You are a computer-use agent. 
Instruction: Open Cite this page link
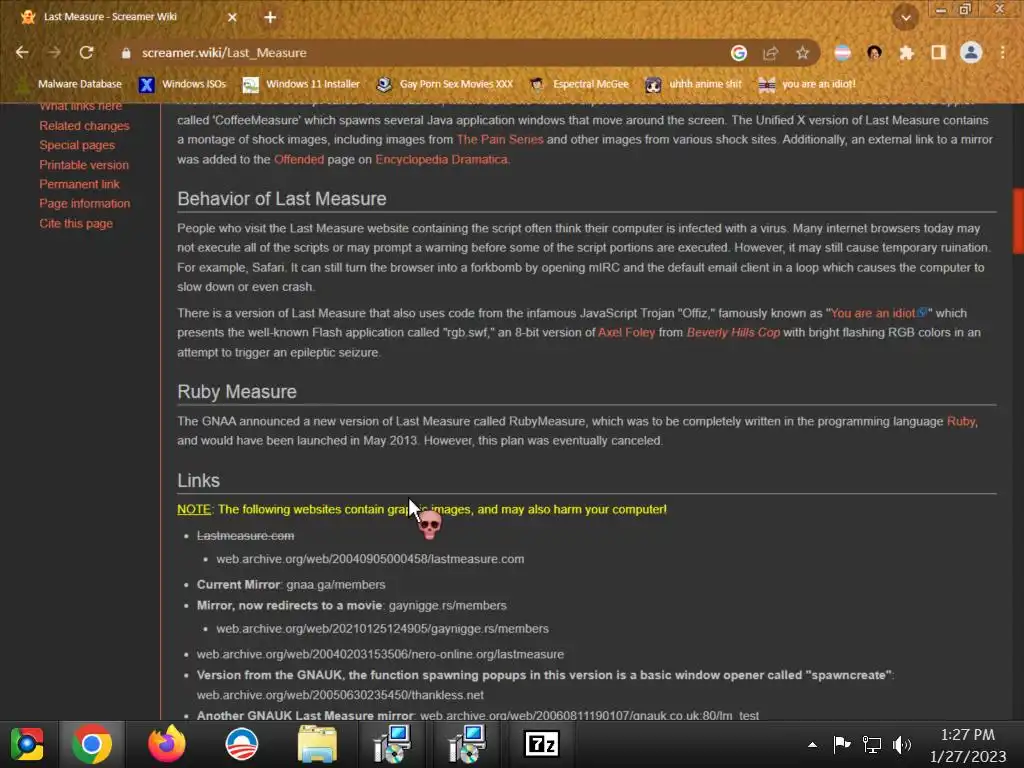click(76, 223)
